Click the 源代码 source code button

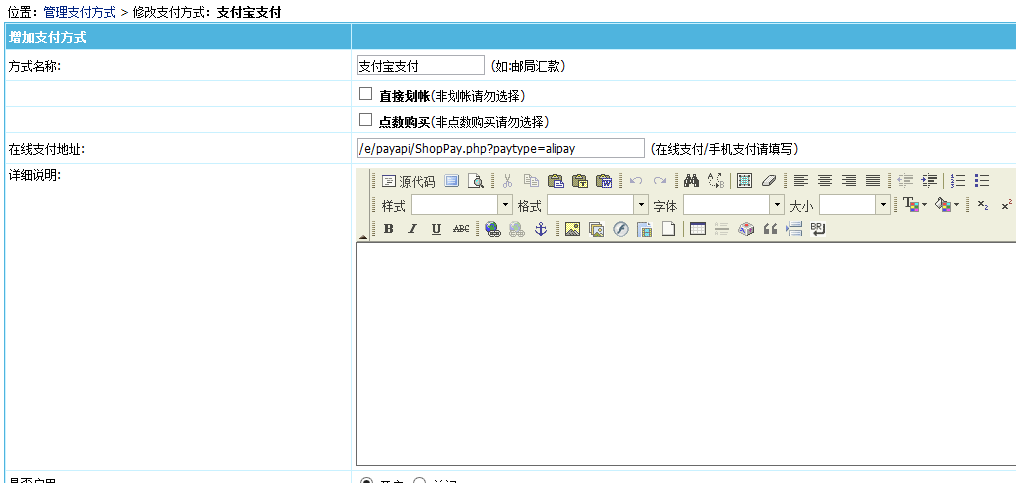408,181
